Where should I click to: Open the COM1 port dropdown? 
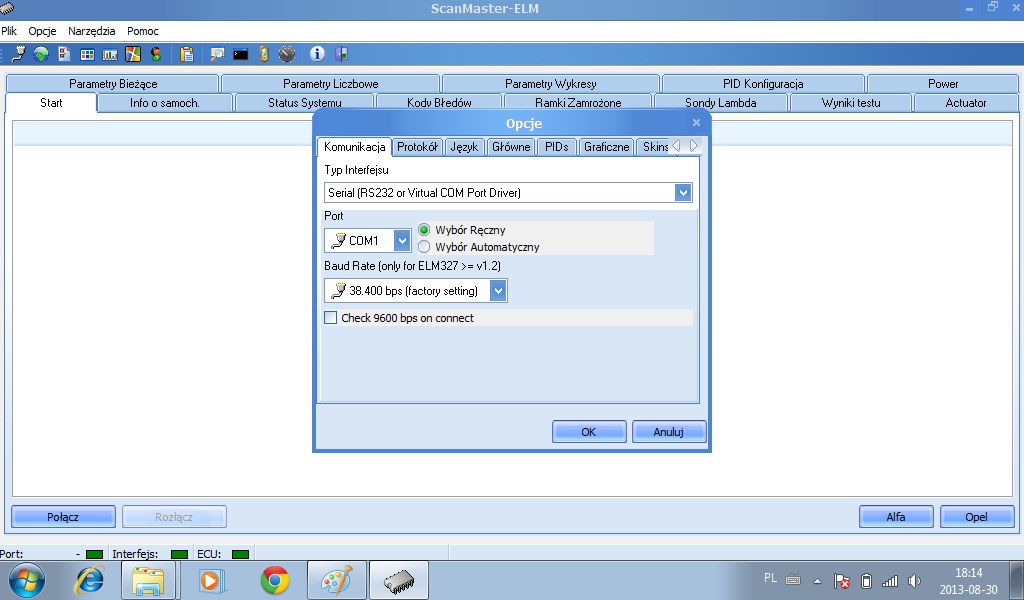(402, 240)
